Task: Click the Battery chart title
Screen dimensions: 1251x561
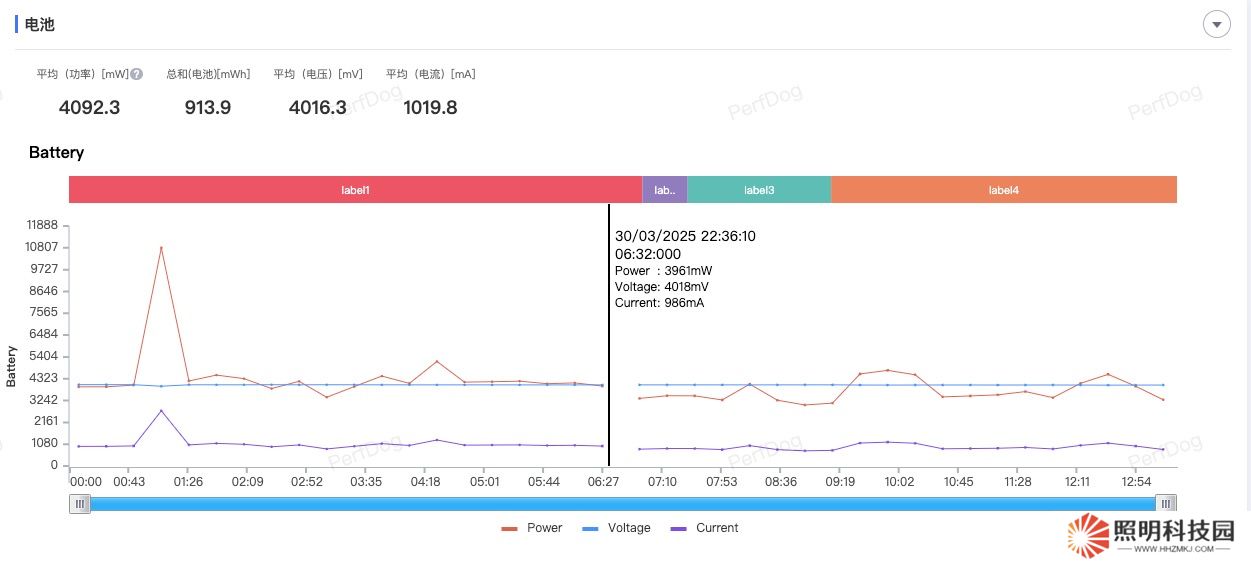Action: tap(56, 153)
